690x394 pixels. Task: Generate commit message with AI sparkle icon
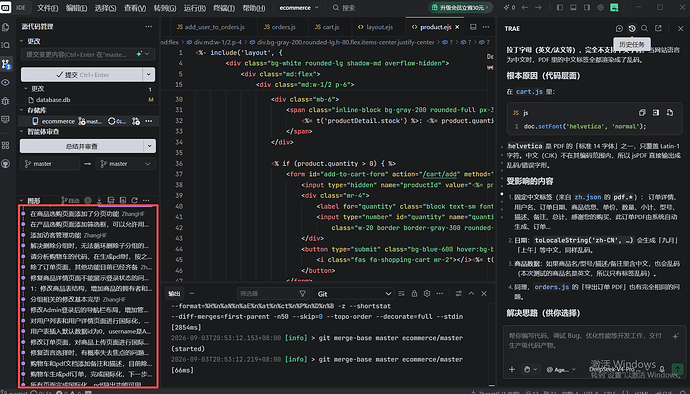(139, 54)
